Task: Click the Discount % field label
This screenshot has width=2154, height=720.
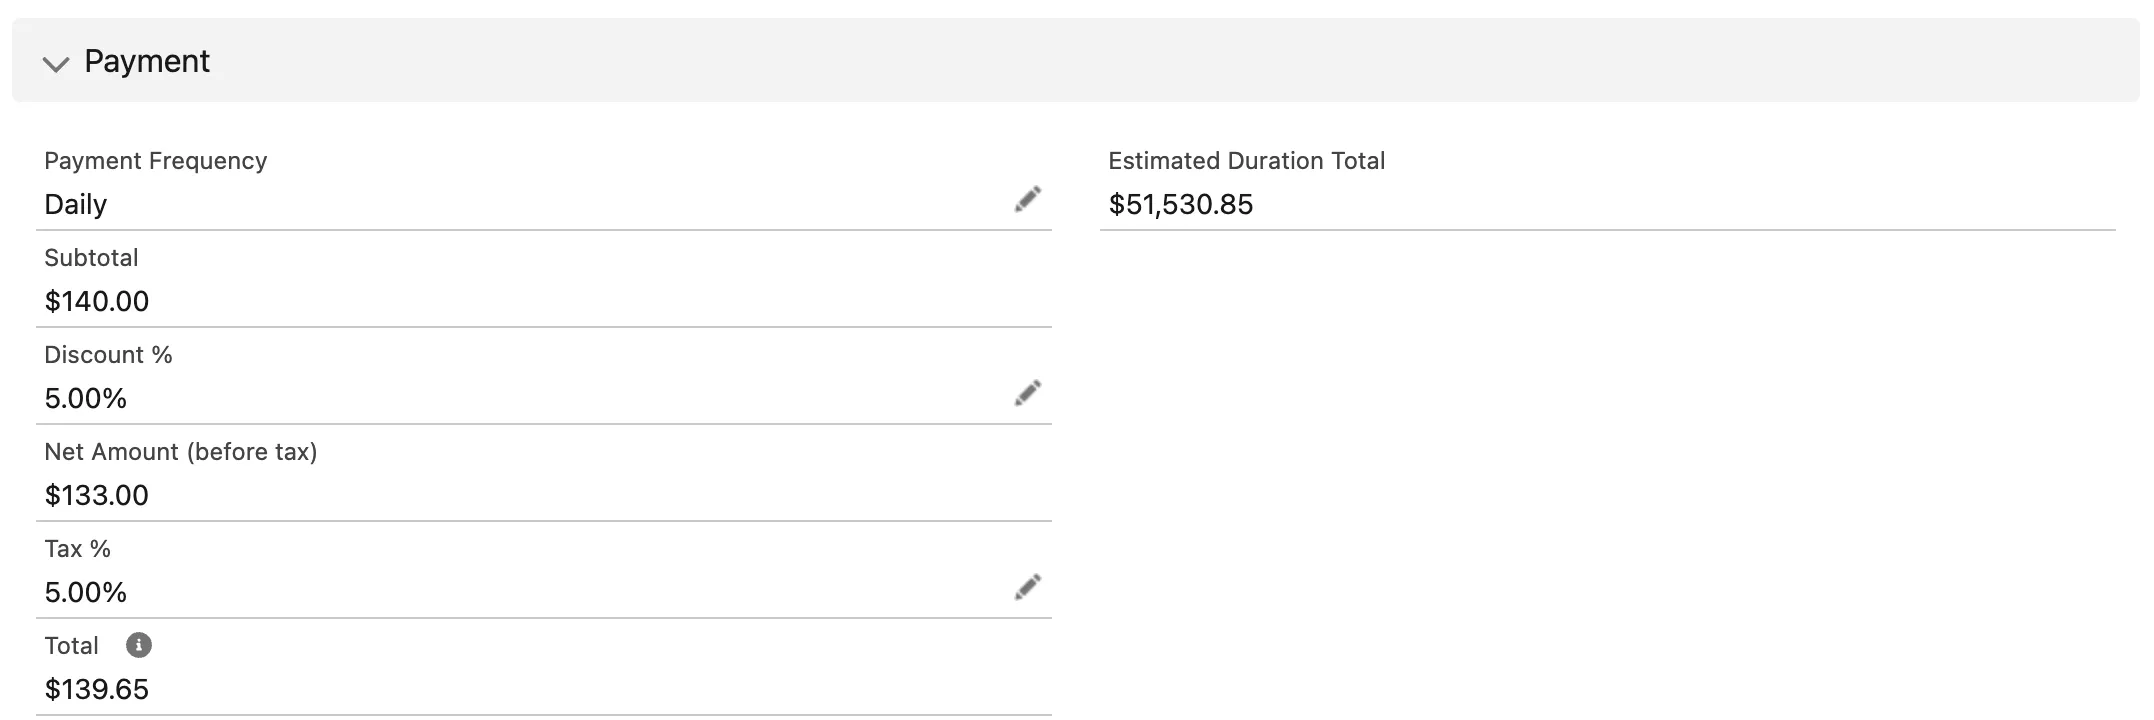Action: click(x=108, y=355)
